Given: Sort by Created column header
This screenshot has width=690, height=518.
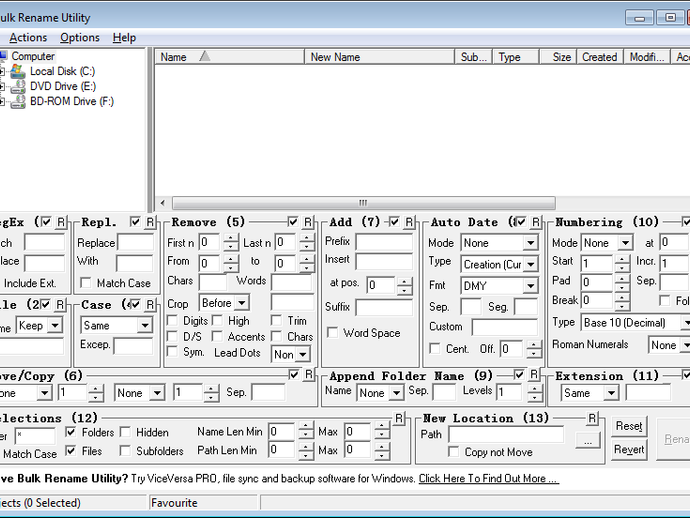Looking at the screenshot, I should (599, 57).
